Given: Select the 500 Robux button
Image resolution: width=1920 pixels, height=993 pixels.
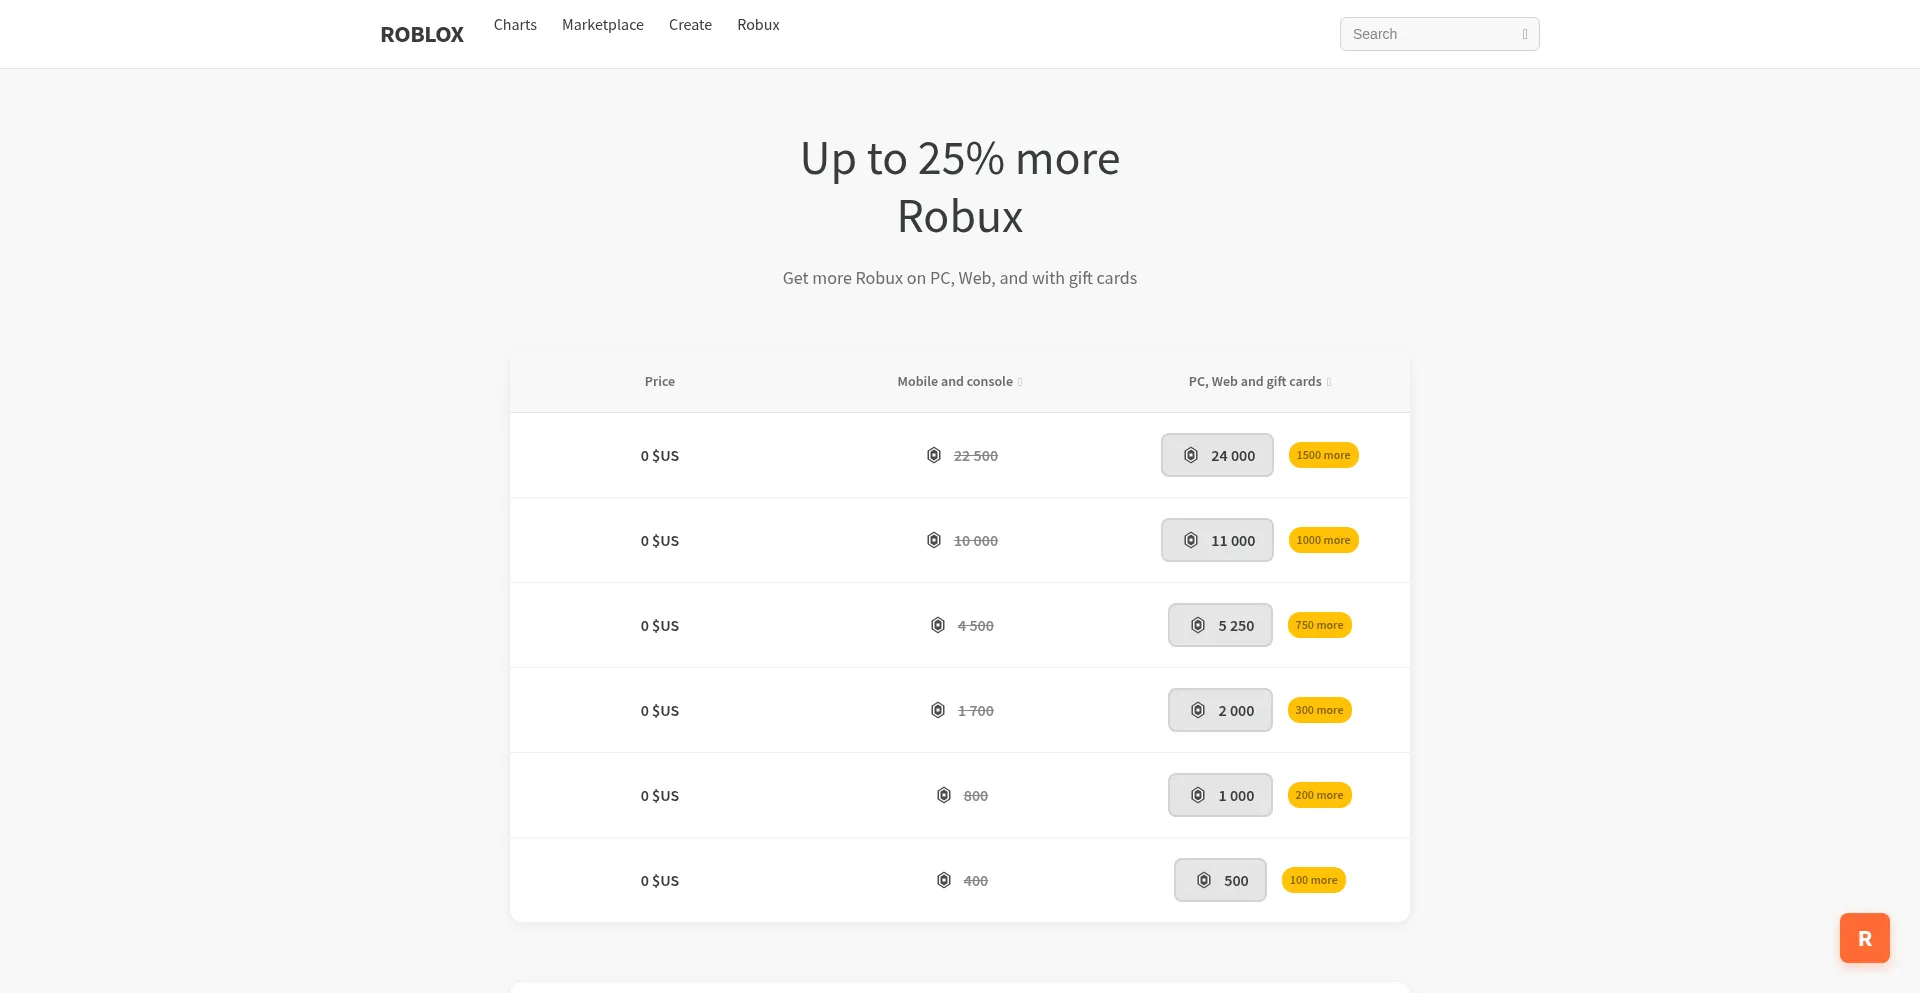Looking at the screenshot, I should (1220, 880).
